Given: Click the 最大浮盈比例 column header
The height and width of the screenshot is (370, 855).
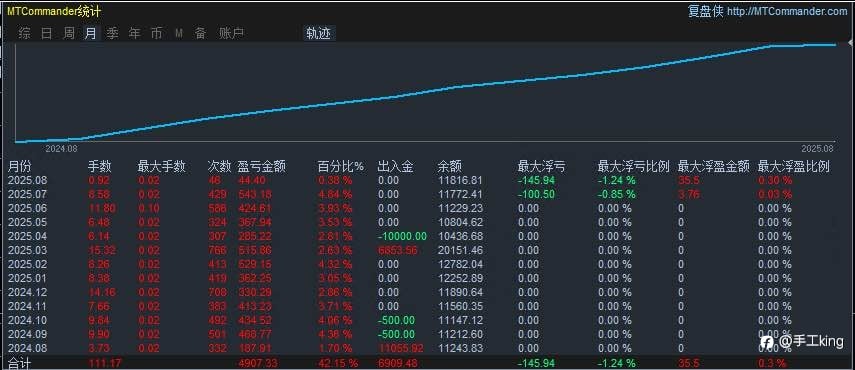Looking at the screenshot, I should (794, 166).
